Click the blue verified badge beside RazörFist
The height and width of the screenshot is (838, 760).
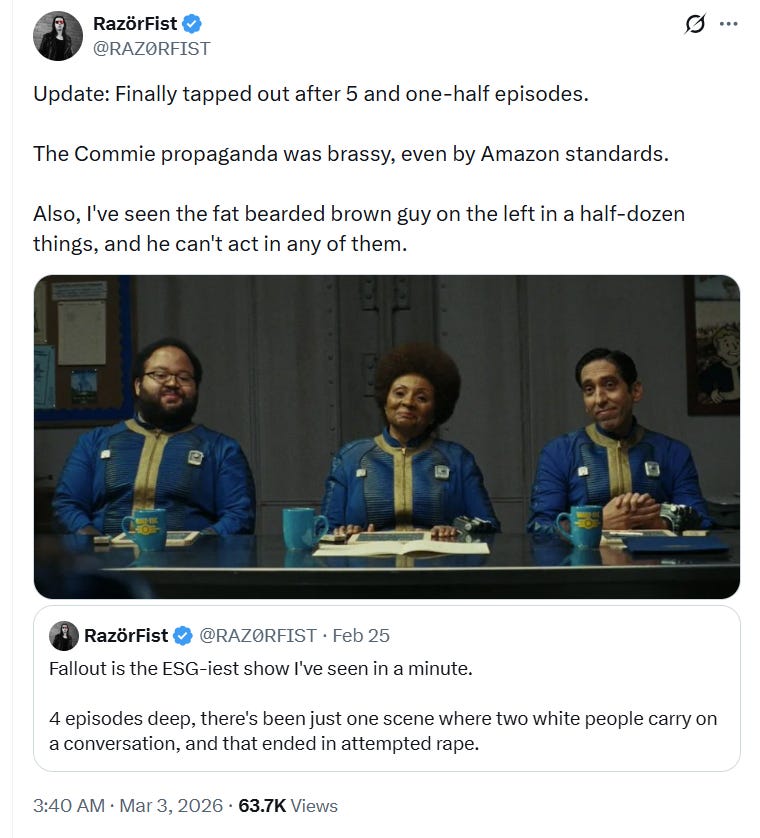(192, 24)
